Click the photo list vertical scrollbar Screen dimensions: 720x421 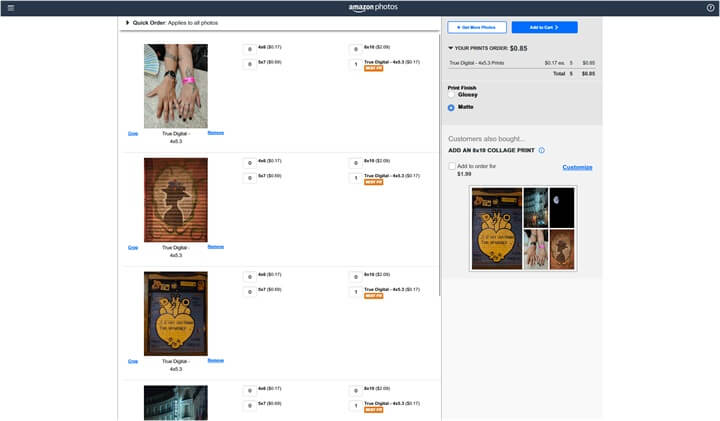[x=440, y=165]
